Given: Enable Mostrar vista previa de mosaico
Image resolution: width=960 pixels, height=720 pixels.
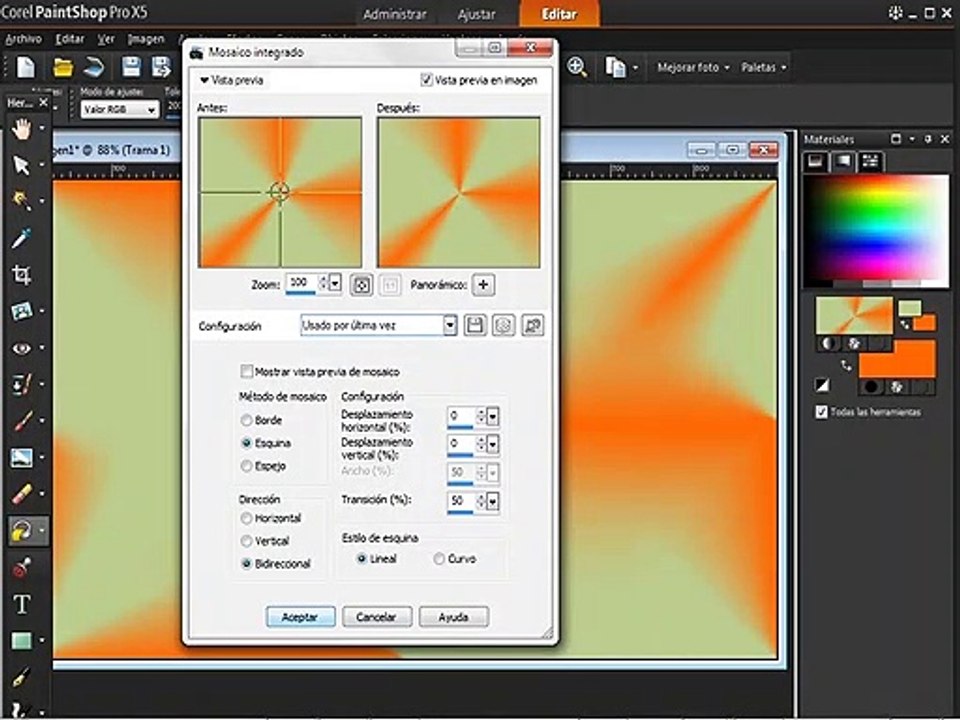Looking at the screenshot, I should (246, 372).
